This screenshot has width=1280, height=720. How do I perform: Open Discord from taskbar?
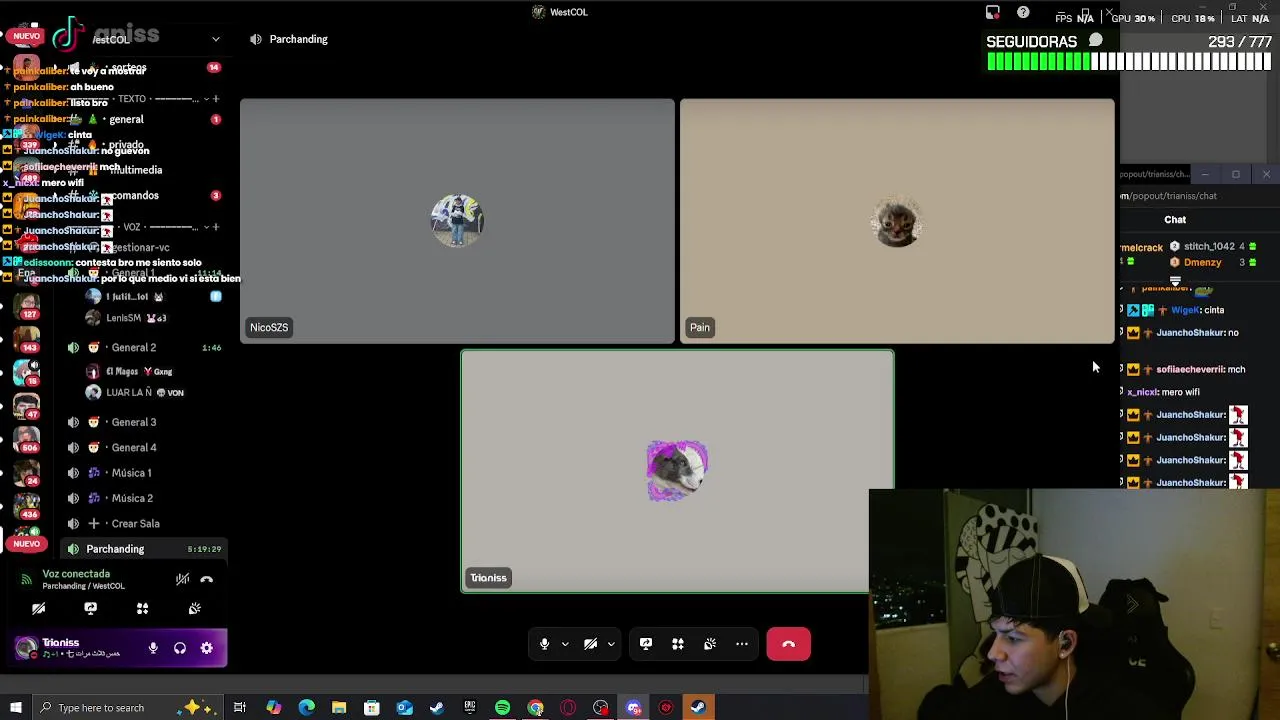point(633,708)
